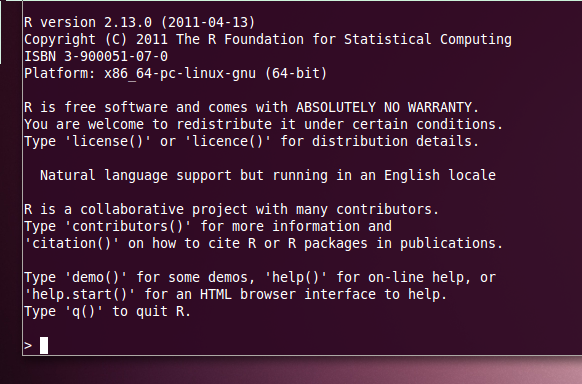Click the "Type 'q()' to quit R." line
582x384 pixels.
click(108, 312)
